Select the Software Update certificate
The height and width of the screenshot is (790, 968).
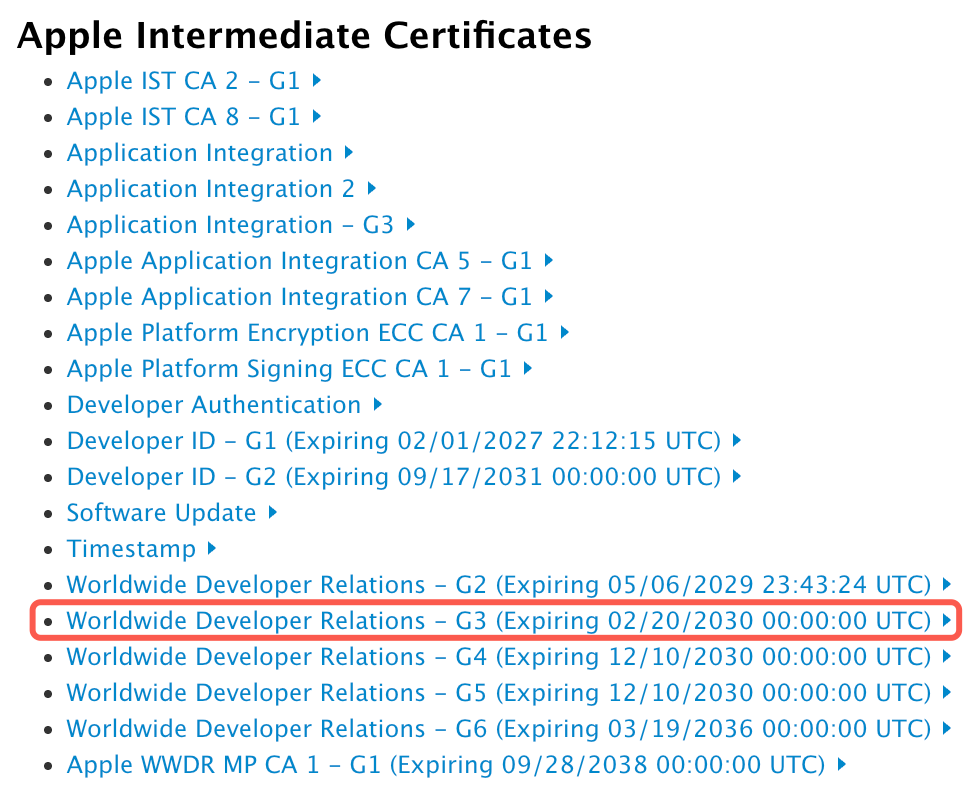[x=161, y=513]
